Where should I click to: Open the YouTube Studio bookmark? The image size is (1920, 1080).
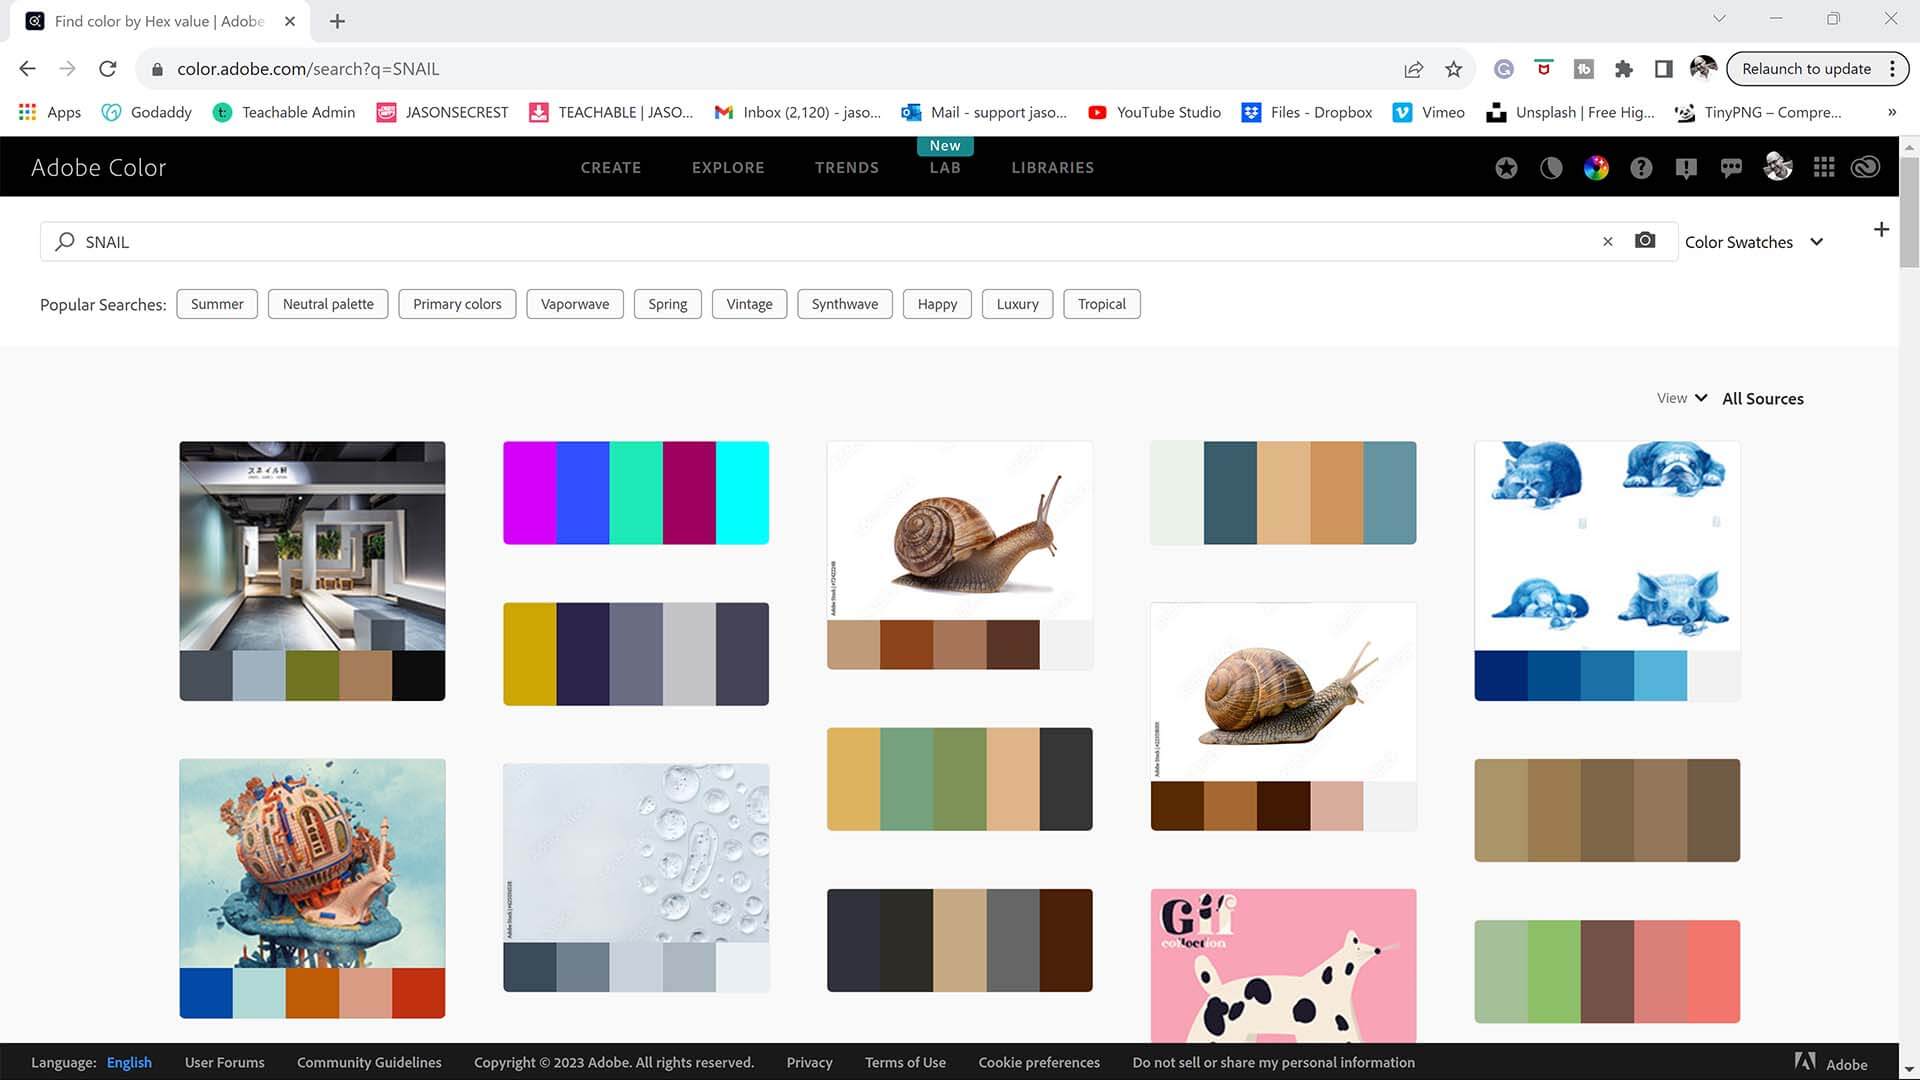point(1155,112)
